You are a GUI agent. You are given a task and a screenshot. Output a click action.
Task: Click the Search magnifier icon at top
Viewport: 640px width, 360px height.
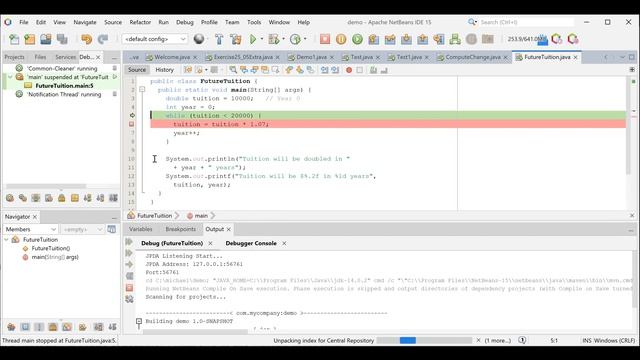click(472, 22)
